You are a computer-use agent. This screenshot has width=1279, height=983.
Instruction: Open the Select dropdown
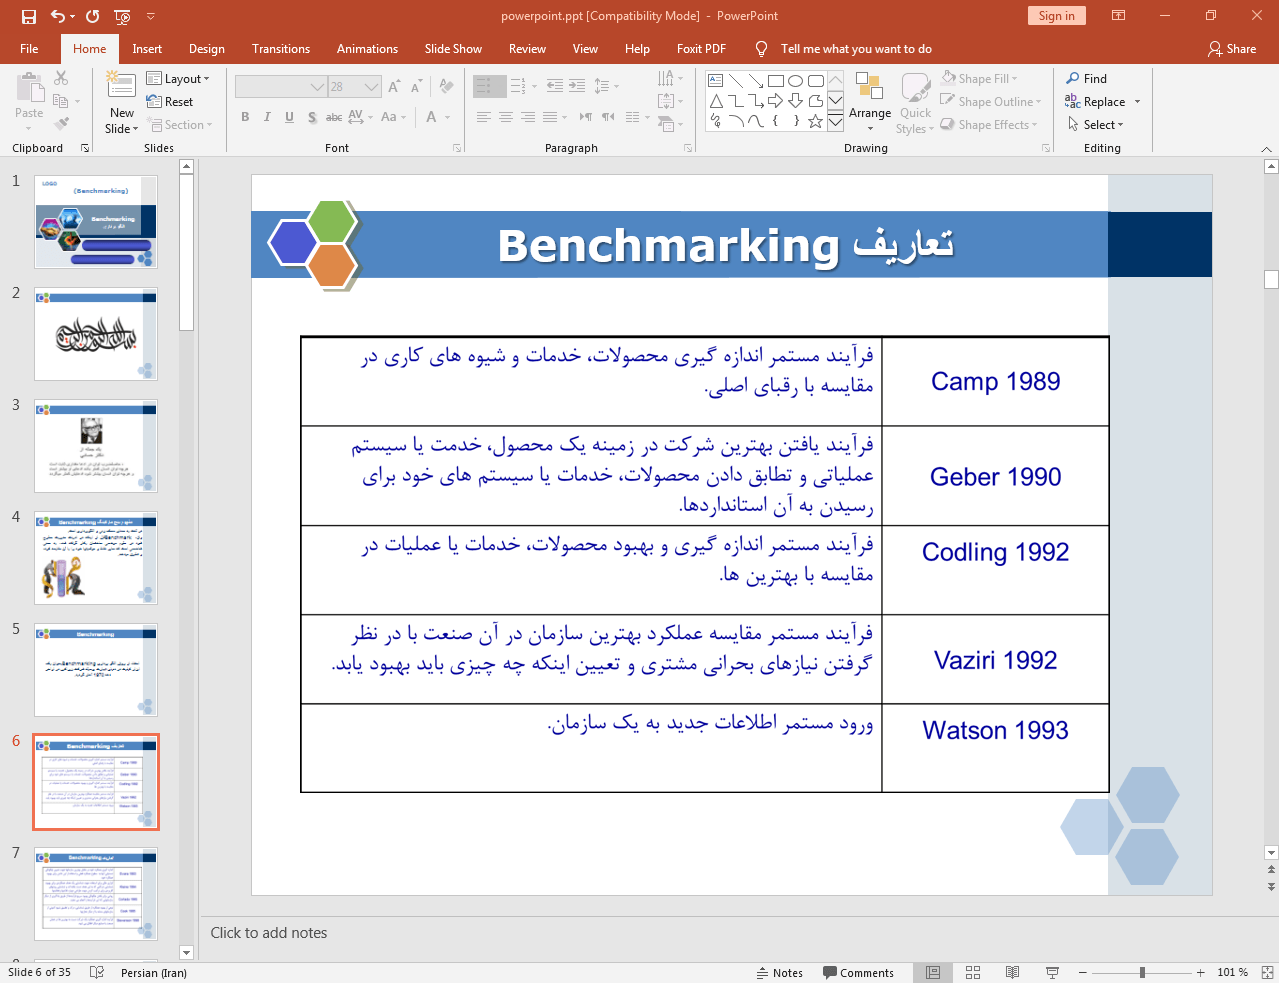[1096, 124]
